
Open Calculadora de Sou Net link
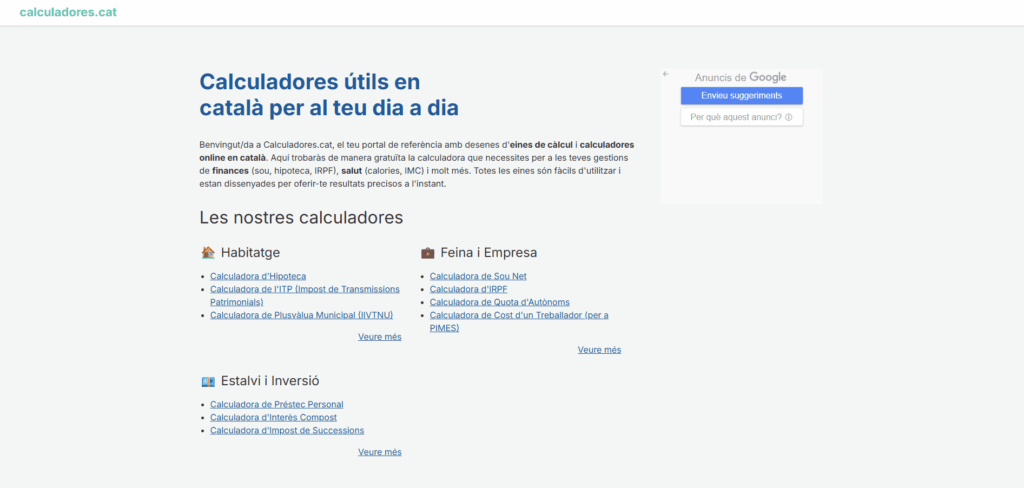tap(478, 276)
